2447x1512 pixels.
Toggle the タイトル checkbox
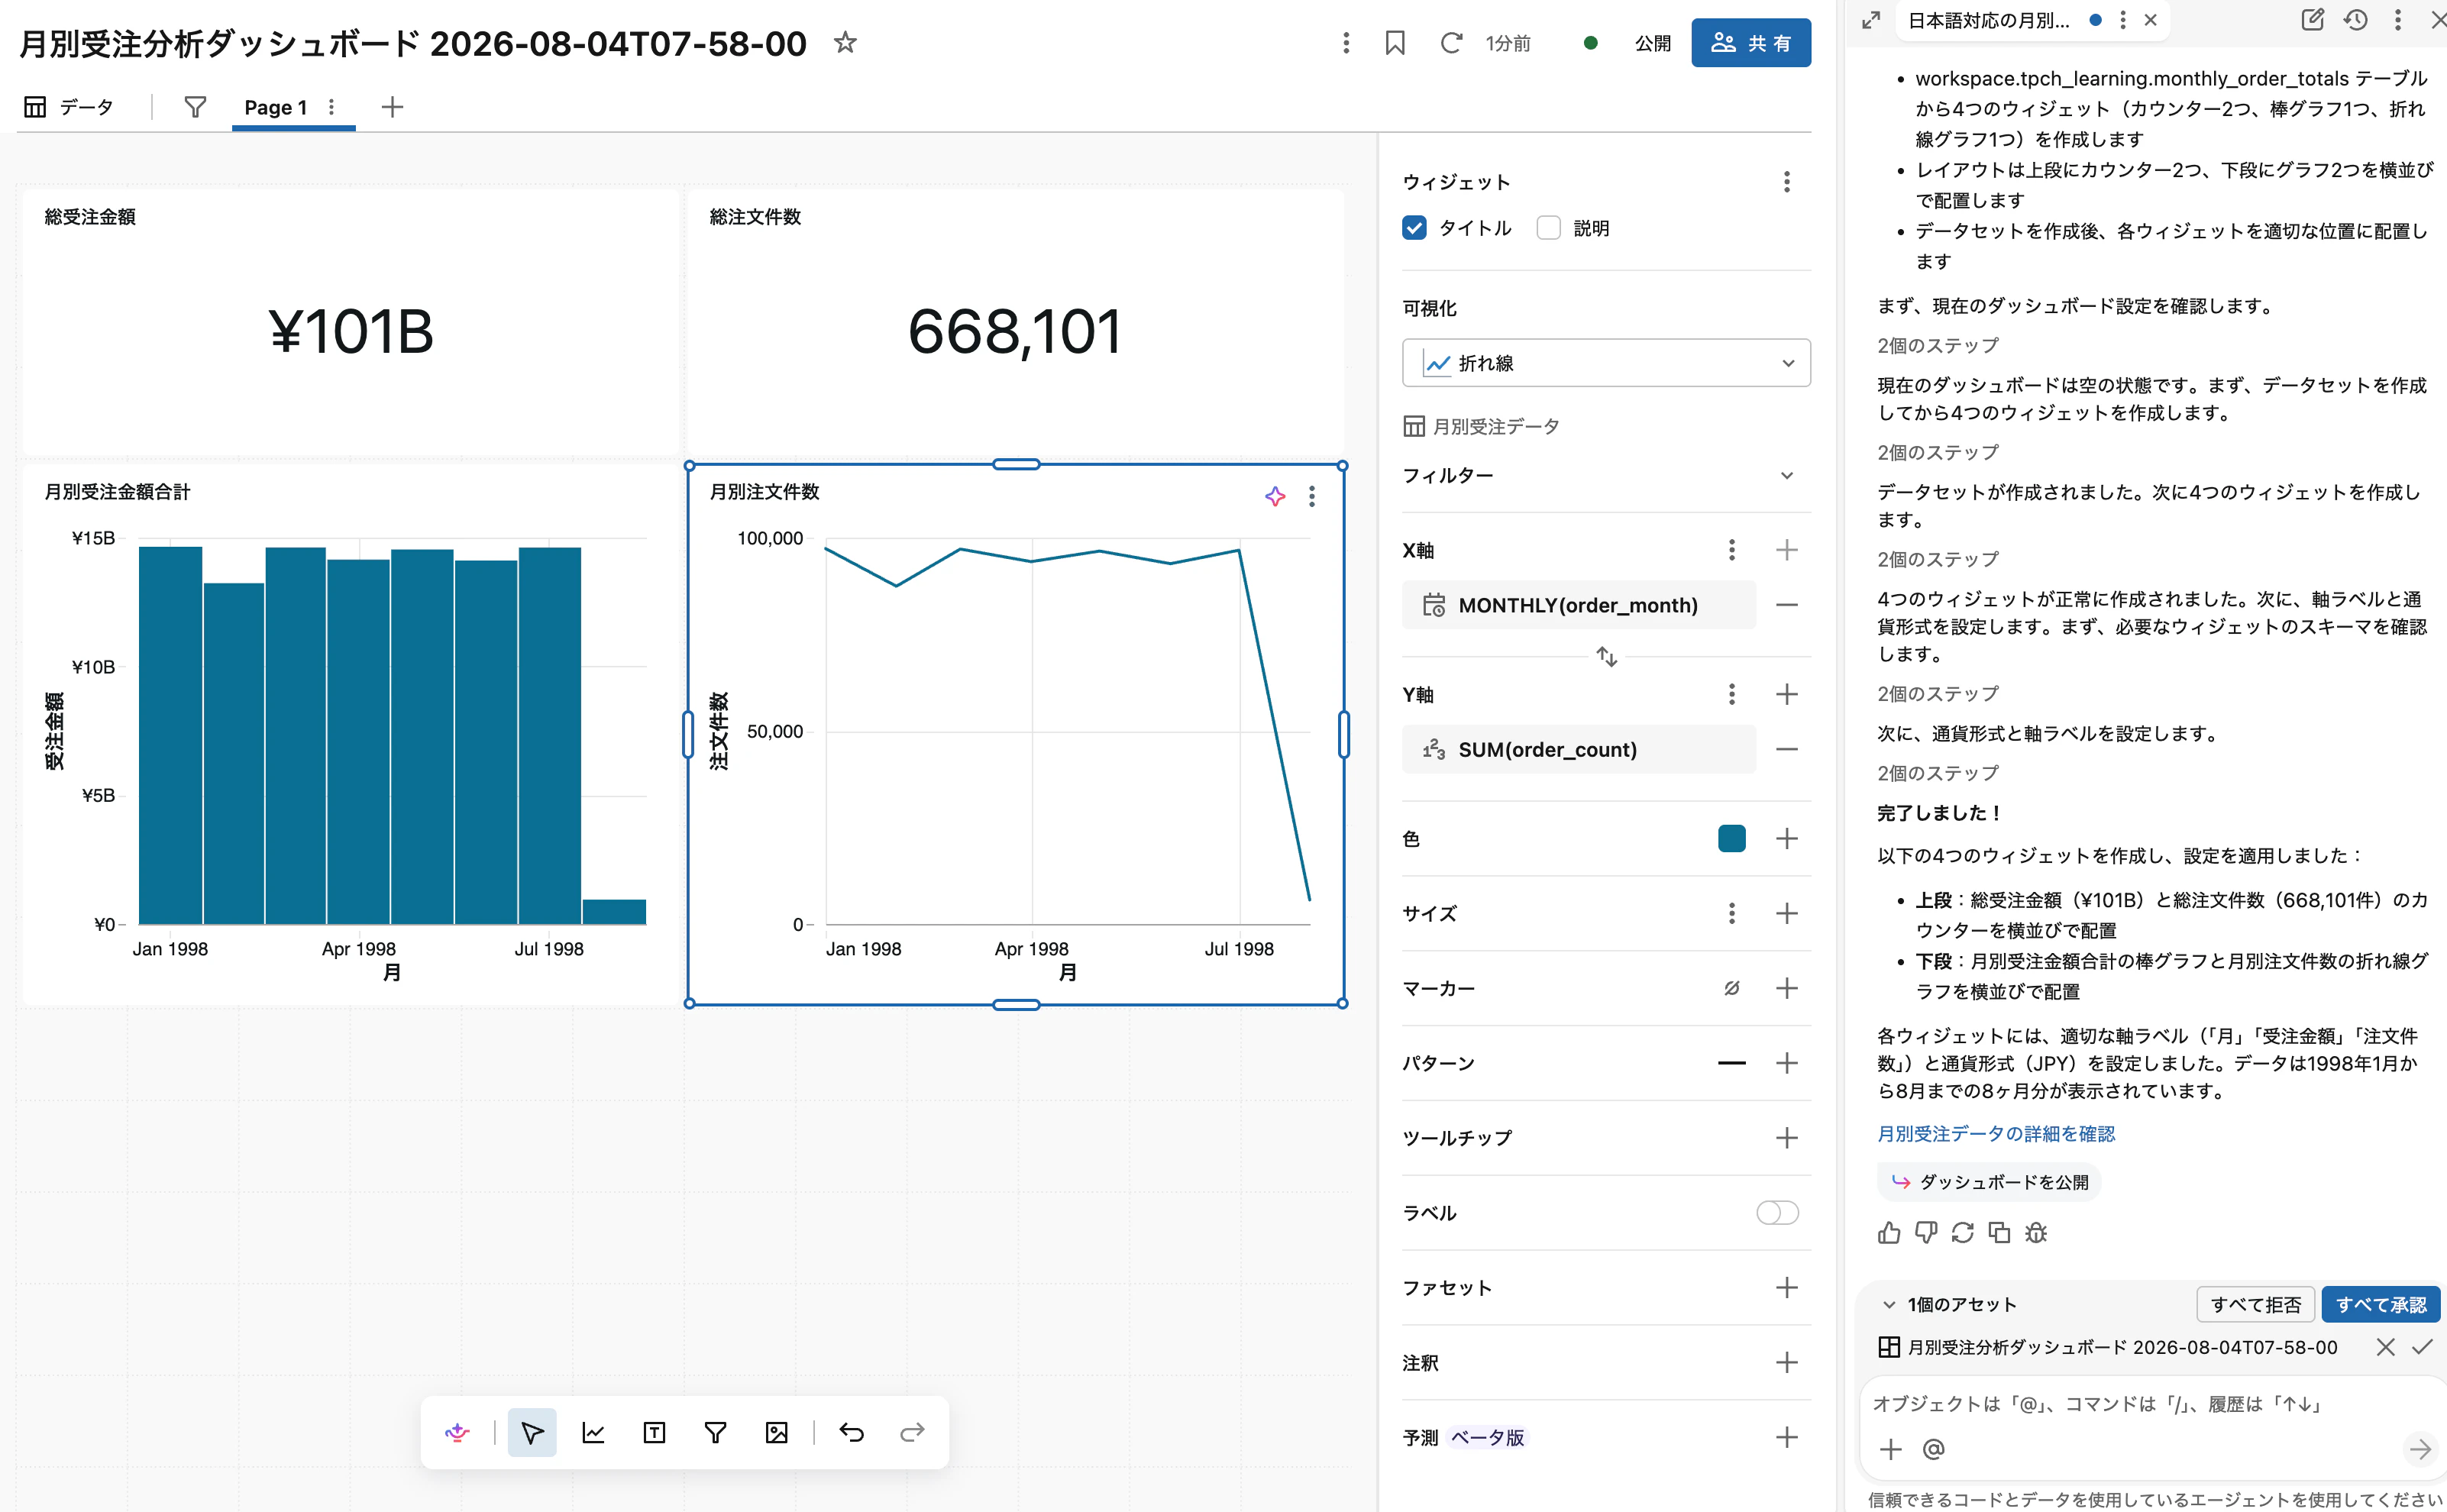pos(1414,228)
